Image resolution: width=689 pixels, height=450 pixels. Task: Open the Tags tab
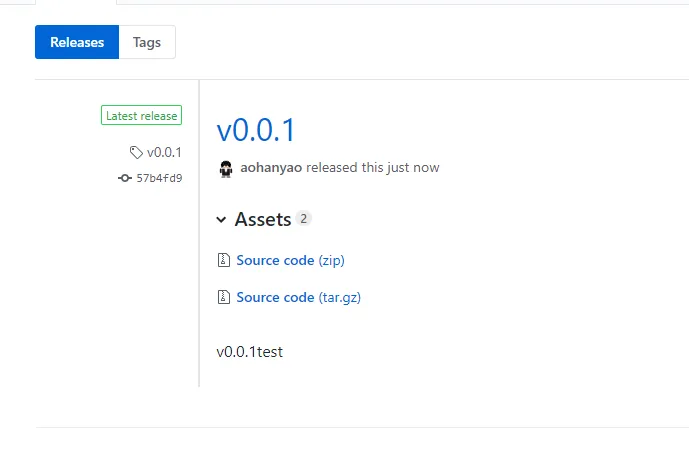tap(147, 42)
